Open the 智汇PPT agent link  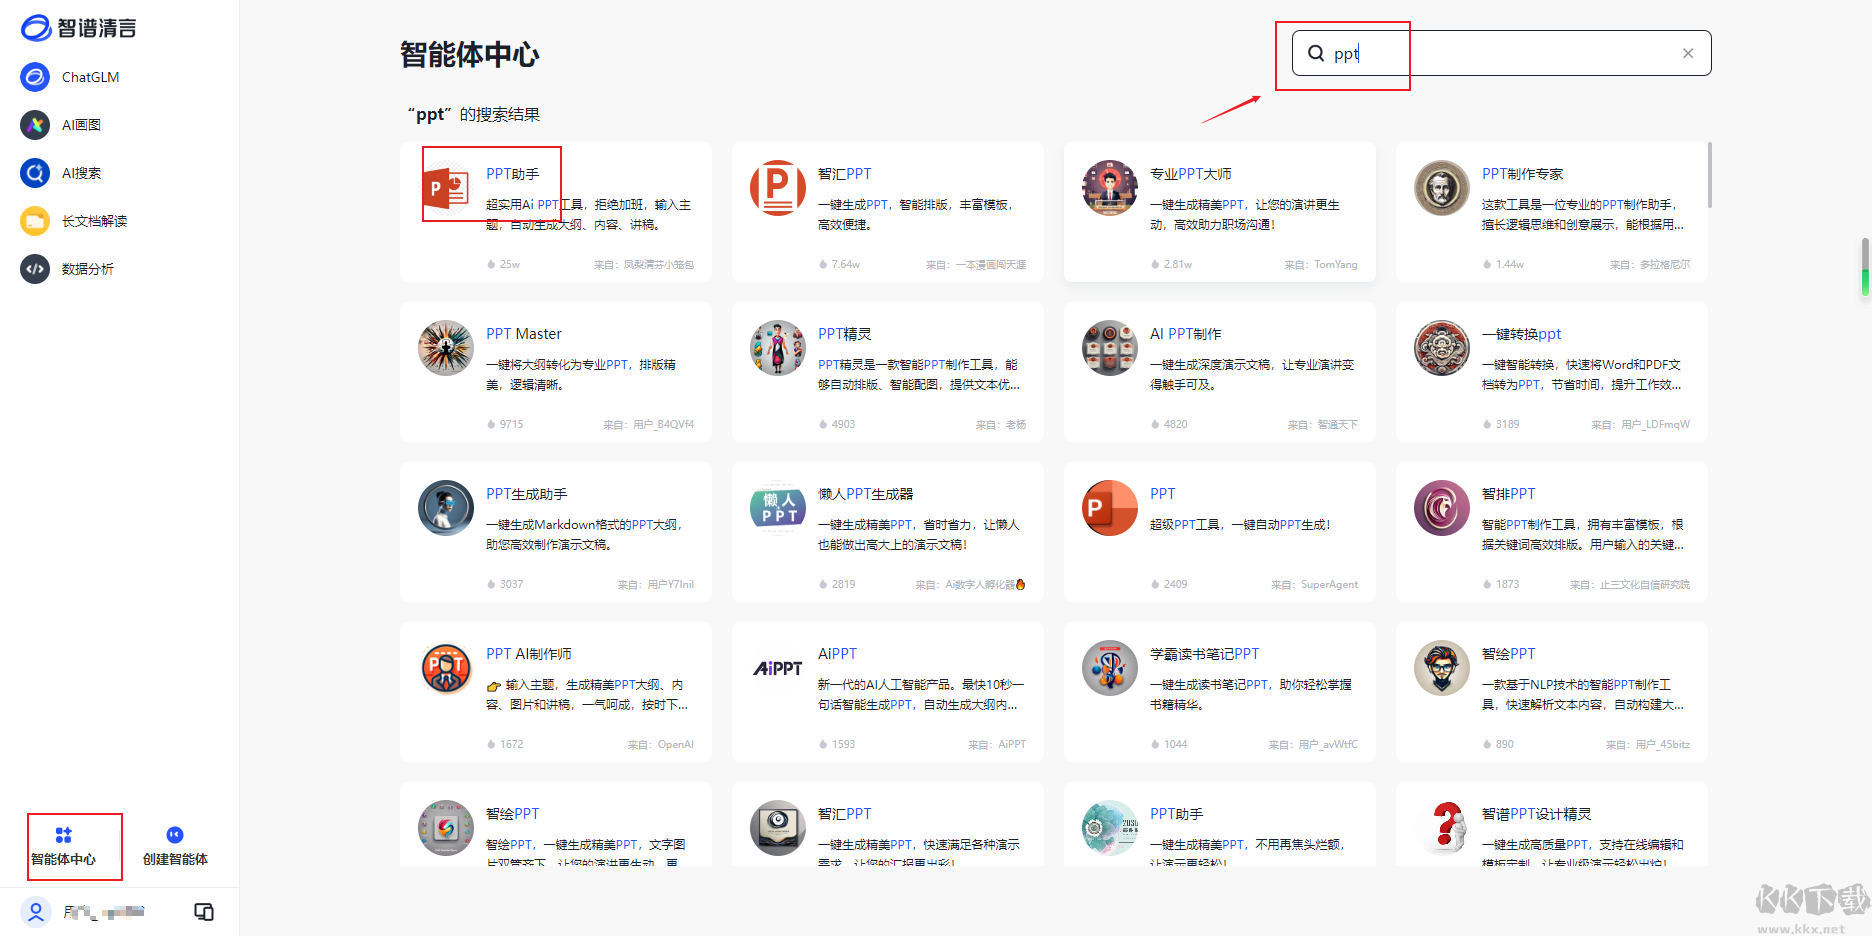[x=846, y=172]
